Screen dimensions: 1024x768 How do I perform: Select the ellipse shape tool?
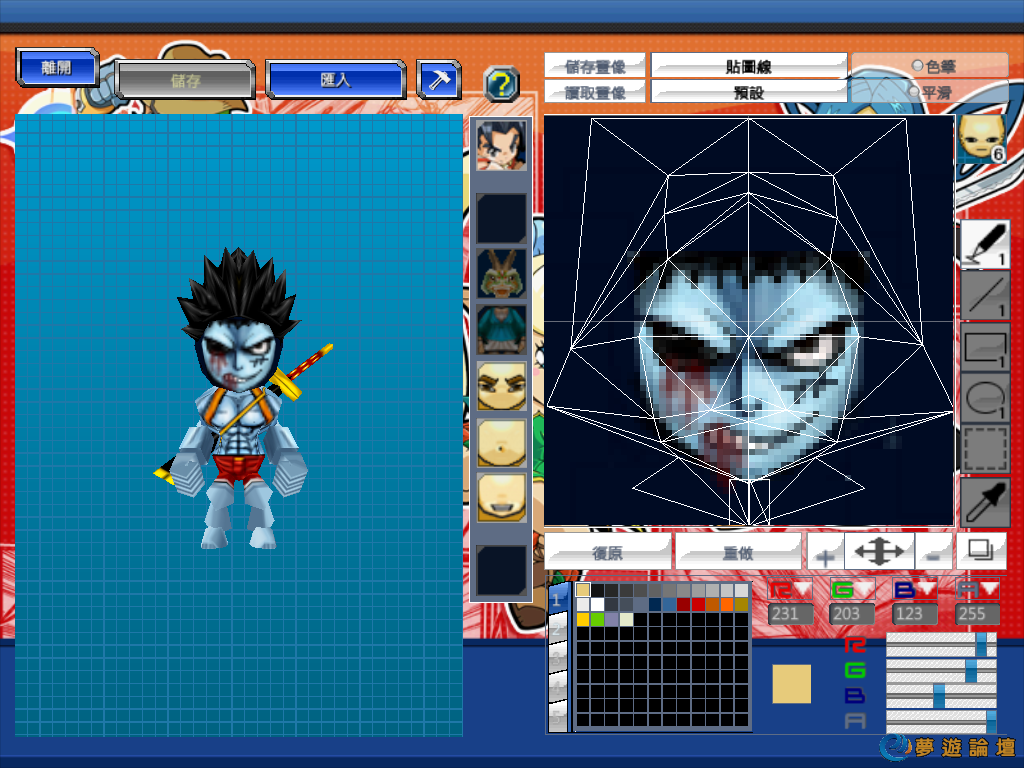pyautogui.click(x=985, y=397)
